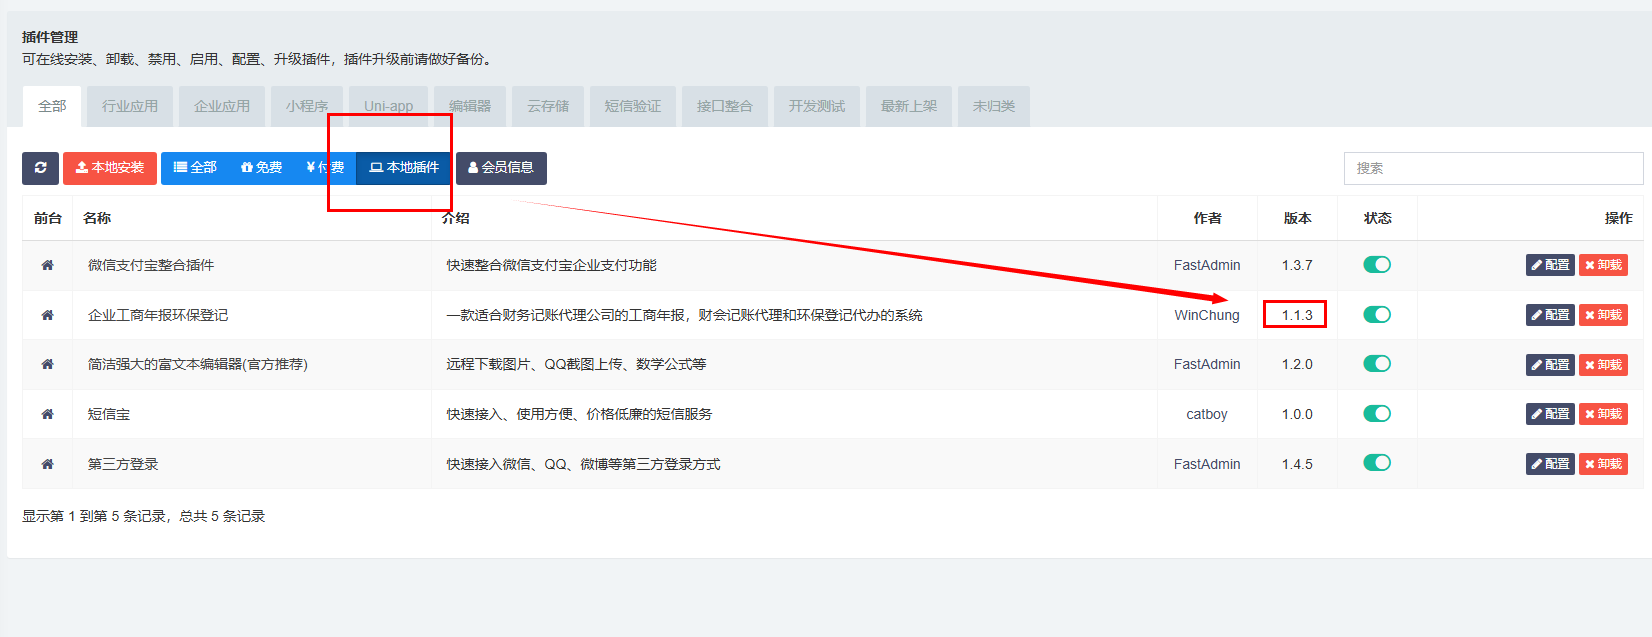Disable the 第三方登录 status switch

[1377, 463]
